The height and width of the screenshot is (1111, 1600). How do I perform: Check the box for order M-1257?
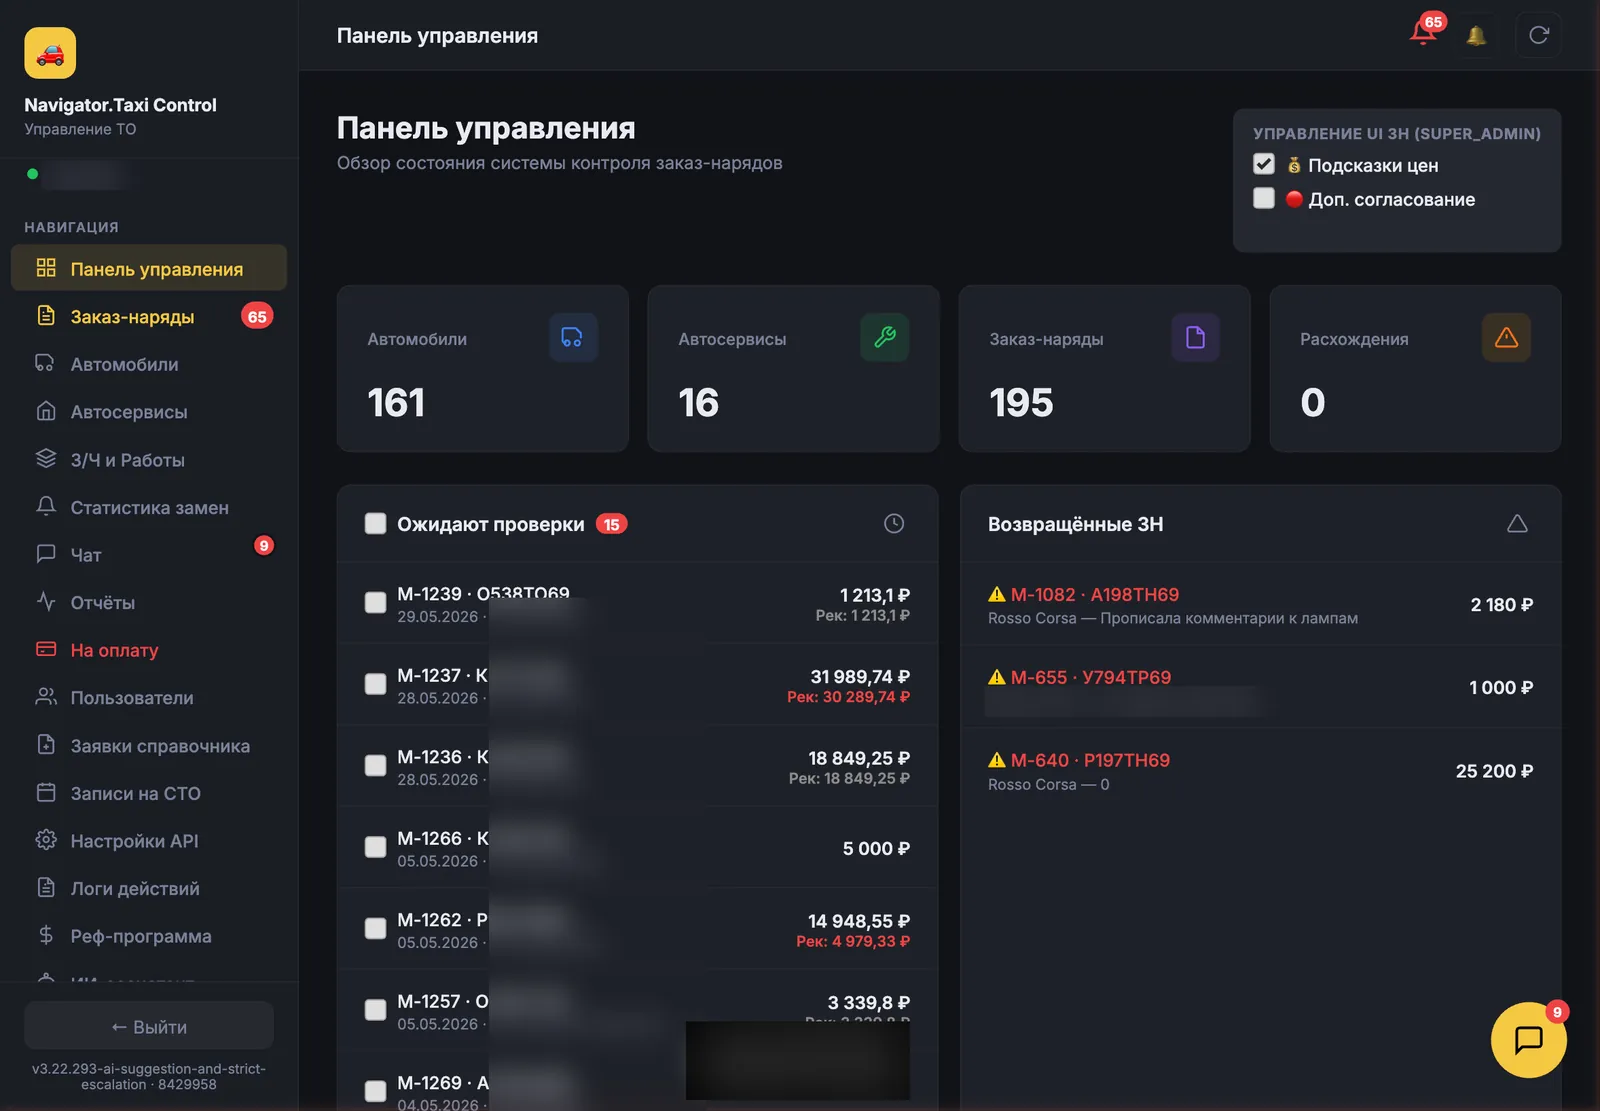click(x=375, y=1010)
